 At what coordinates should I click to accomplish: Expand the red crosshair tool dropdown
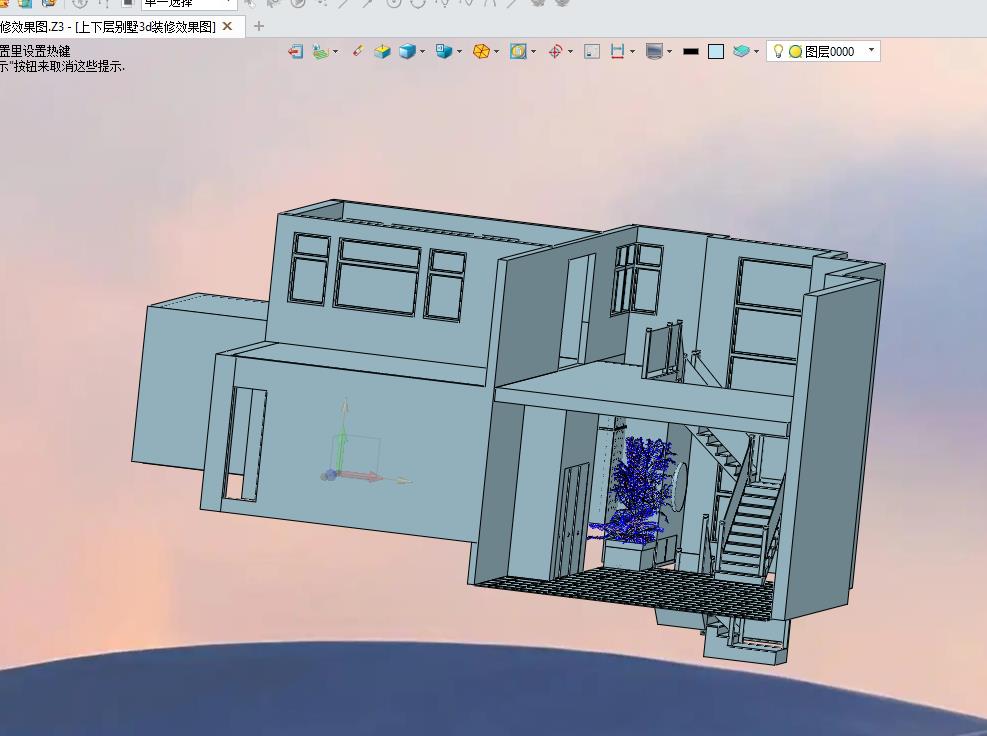570,52
